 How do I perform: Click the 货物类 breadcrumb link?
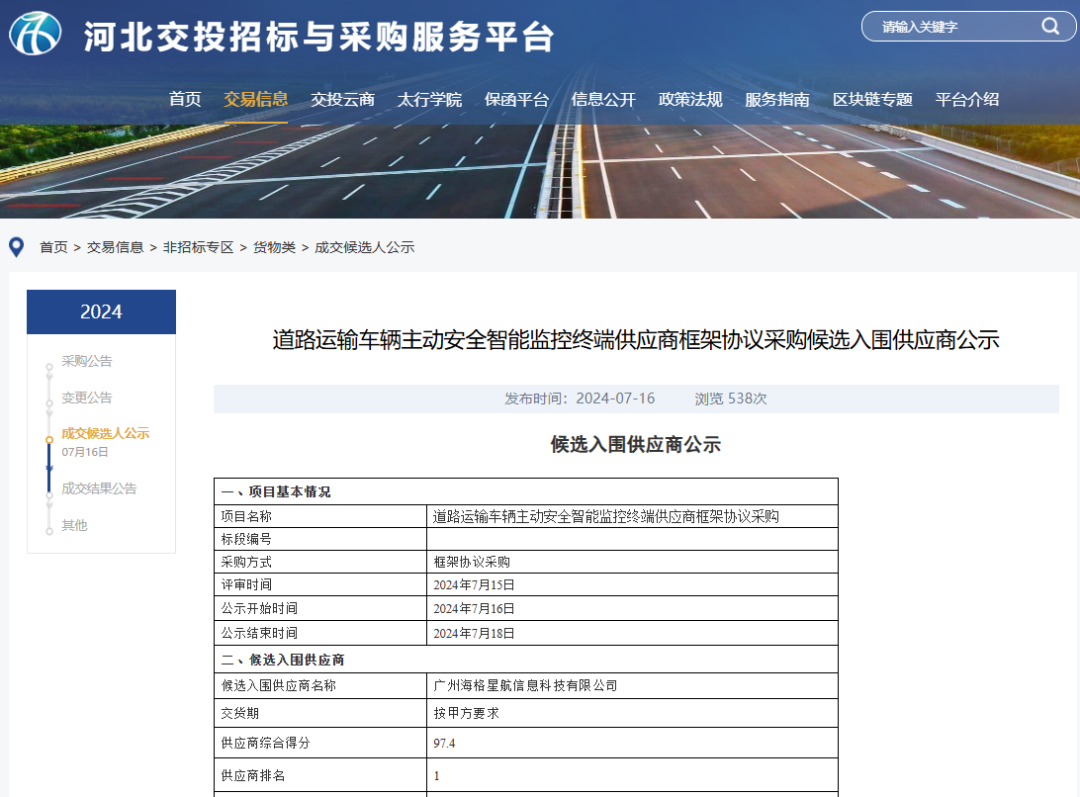click(x=274, y=247)
